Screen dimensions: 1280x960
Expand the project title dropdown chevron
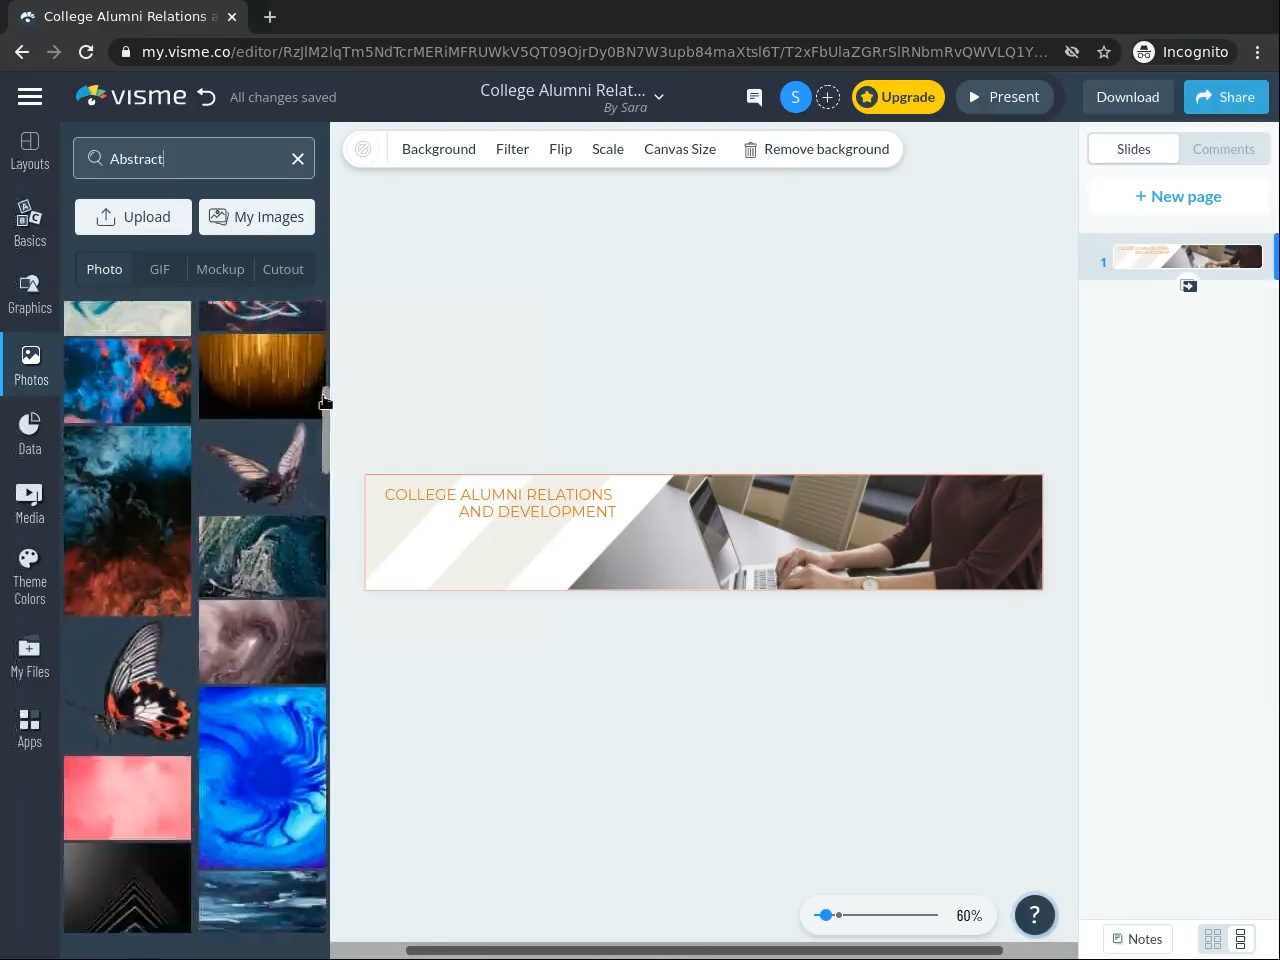tap(659, 97)
